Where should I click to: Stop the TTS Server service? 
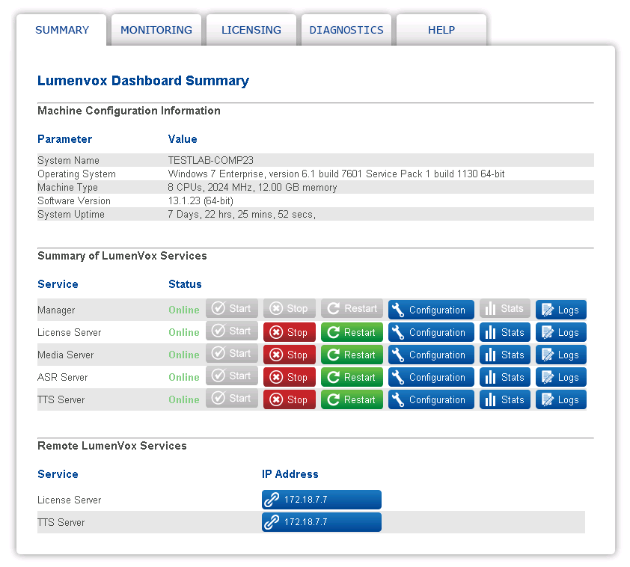click(x=289, y=400)
